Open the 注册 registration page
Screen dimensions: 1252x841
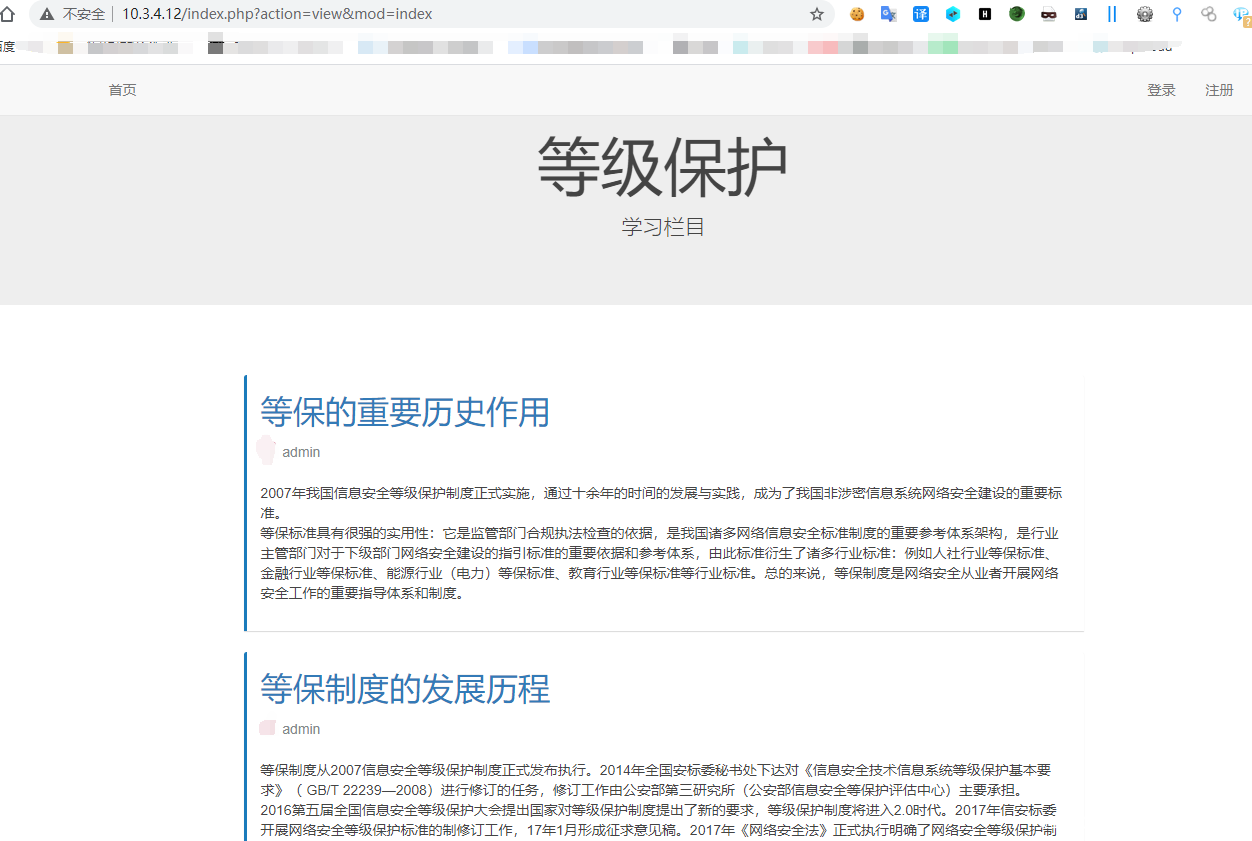coord(1219,90)
